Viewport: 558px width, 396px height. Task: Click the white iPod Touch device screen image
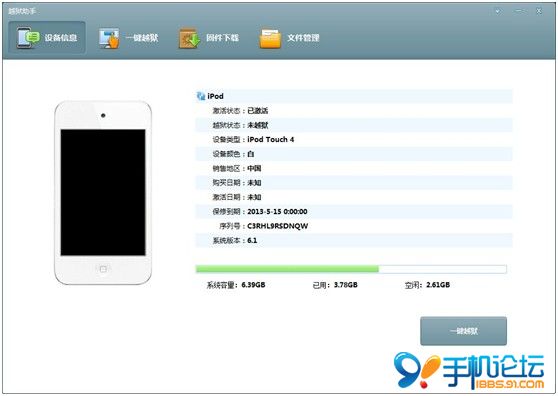[x=103, y=192]
